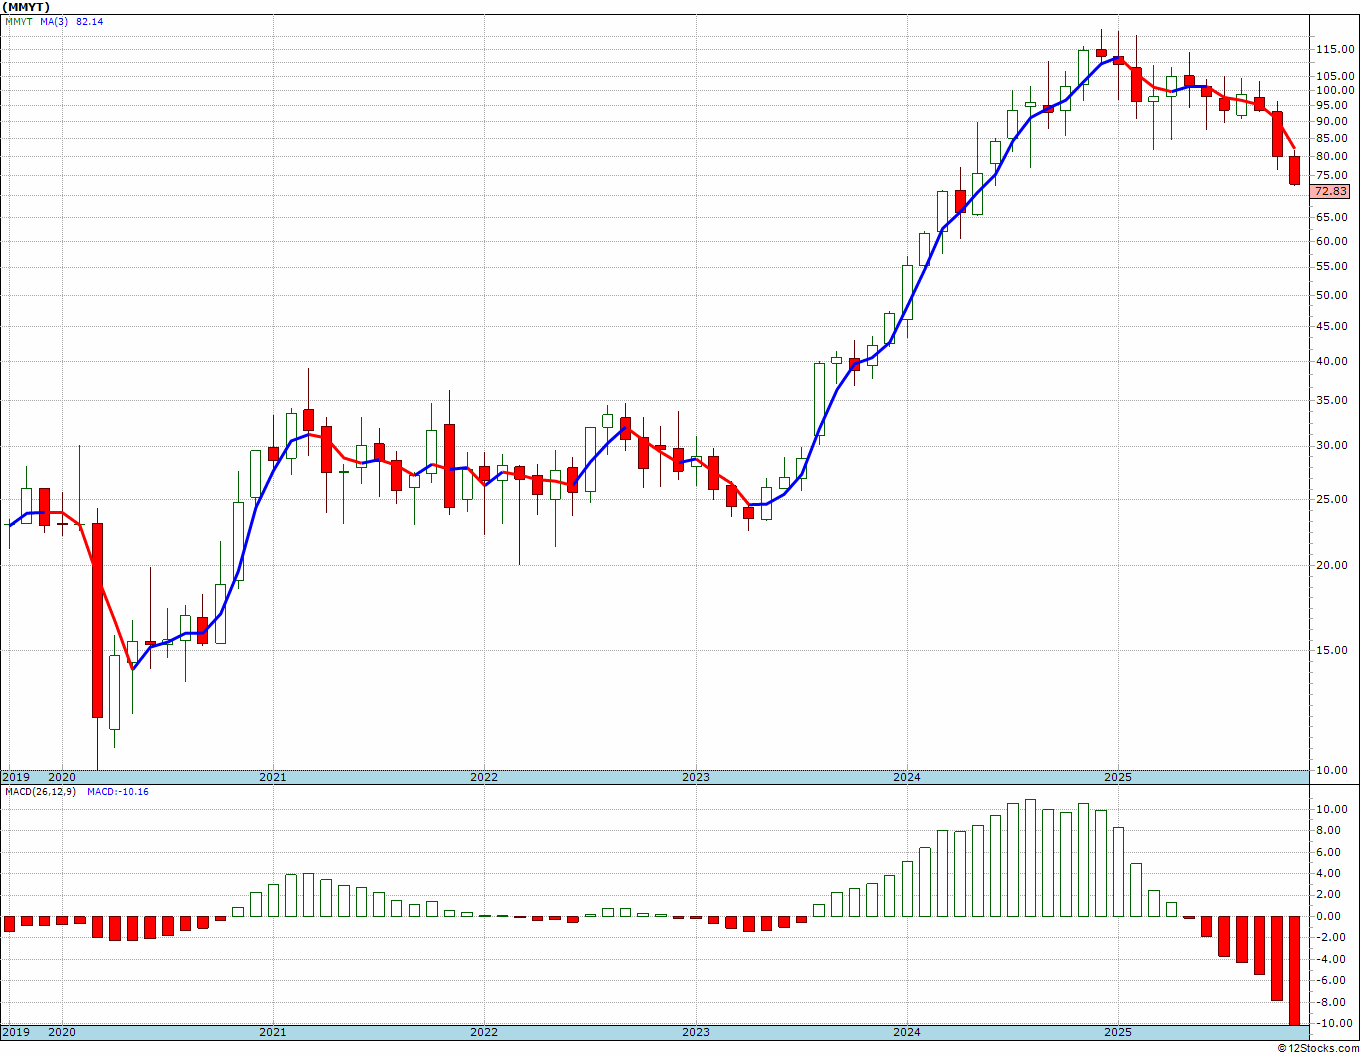Select the 35.00 price axis label

[1332, 401]
